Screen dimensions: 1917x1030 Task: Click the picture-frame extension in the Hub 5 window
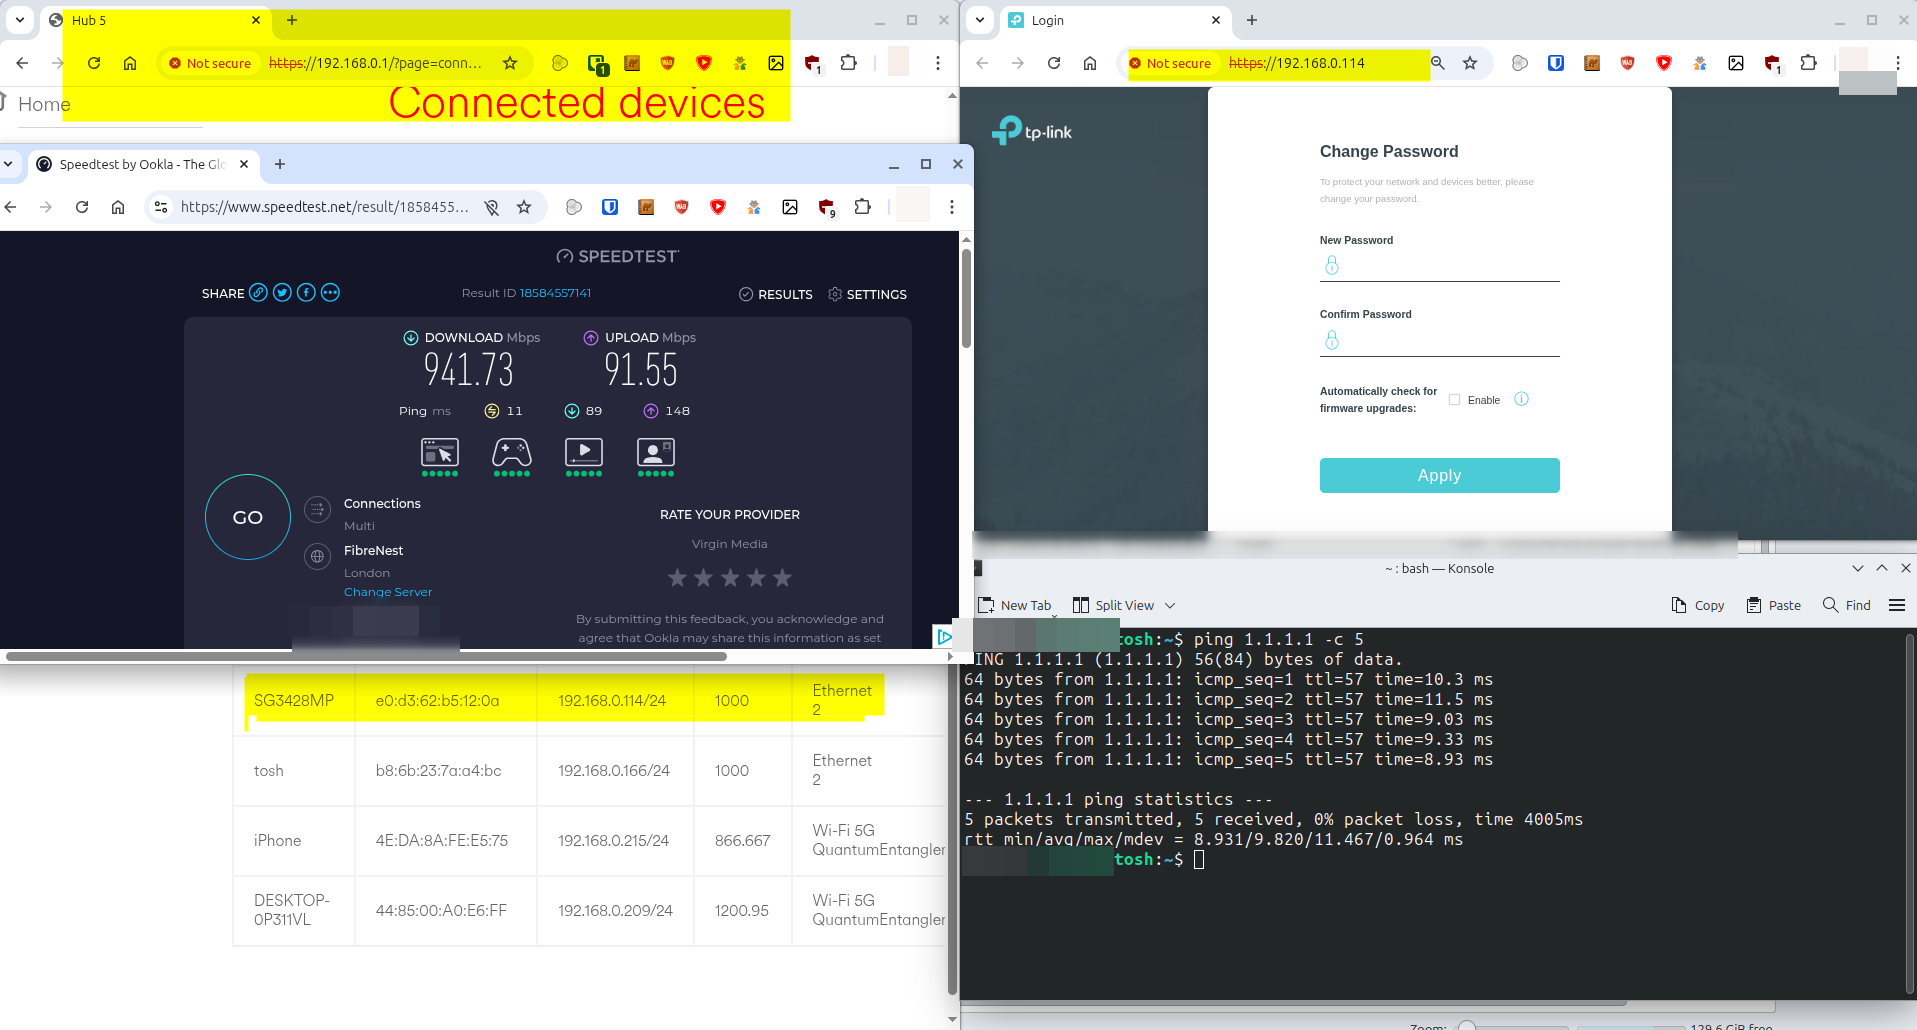pyautogui.click(x=776, y=63)
